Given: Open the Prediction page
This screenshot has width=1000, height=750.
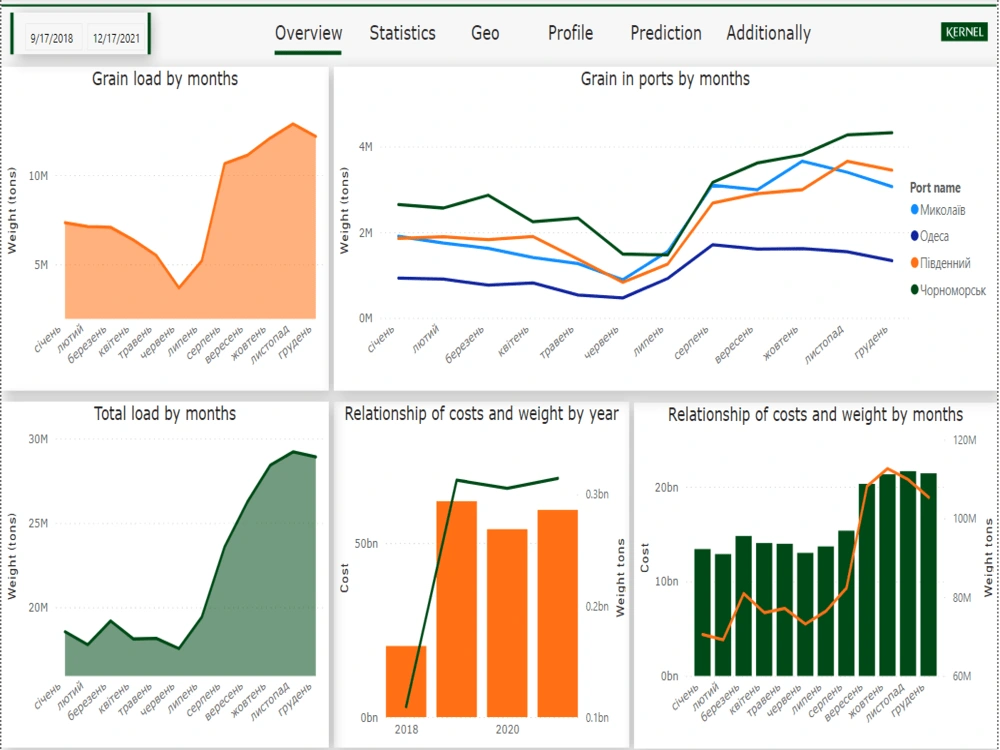Looking at the screenshot, I should pos(665,33).
